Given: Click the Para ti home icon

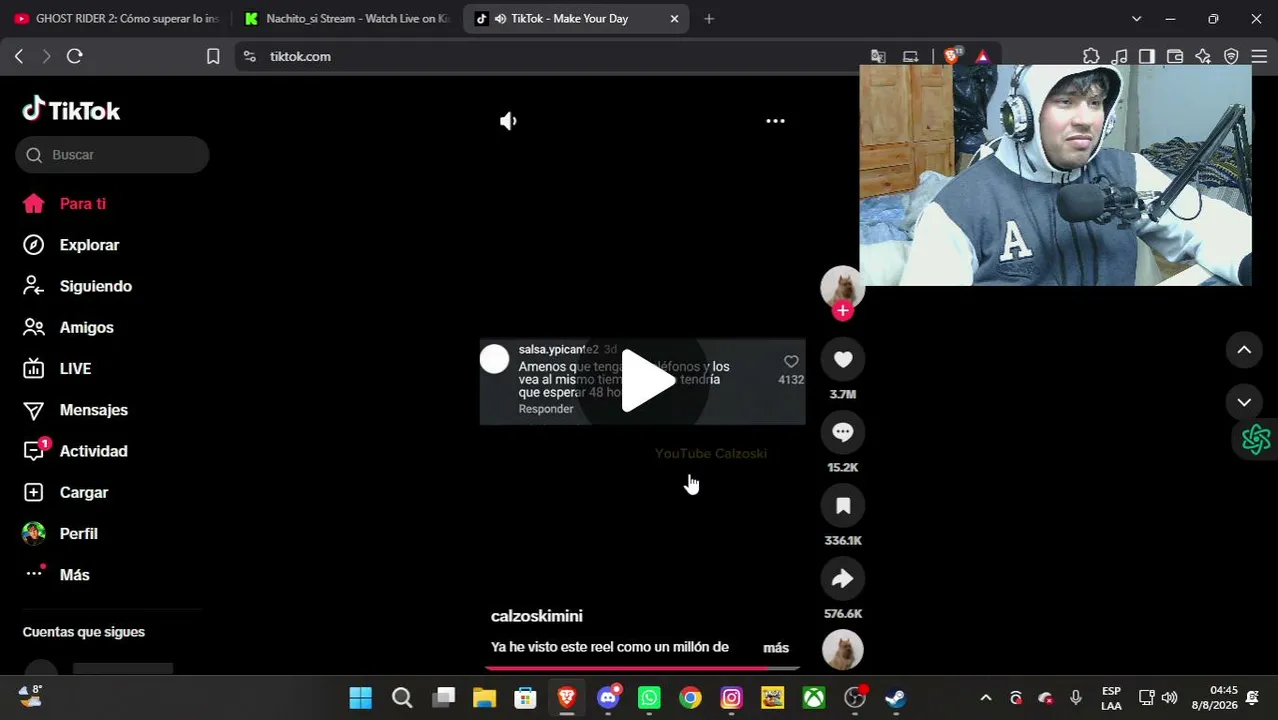Looking at the screenshot, I should pyautogui.click(x=34, y=204).
